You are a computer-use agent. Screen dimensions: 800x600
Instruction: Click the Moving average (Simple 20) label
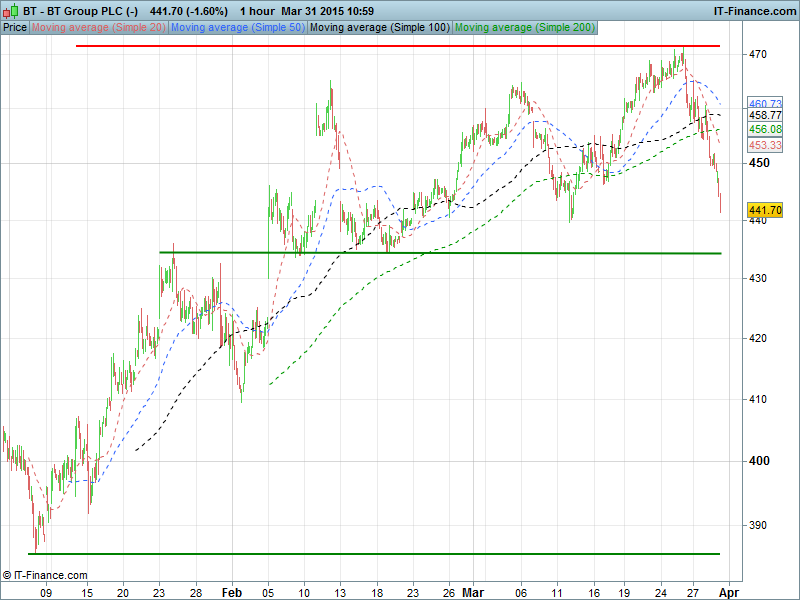[99, 27]
